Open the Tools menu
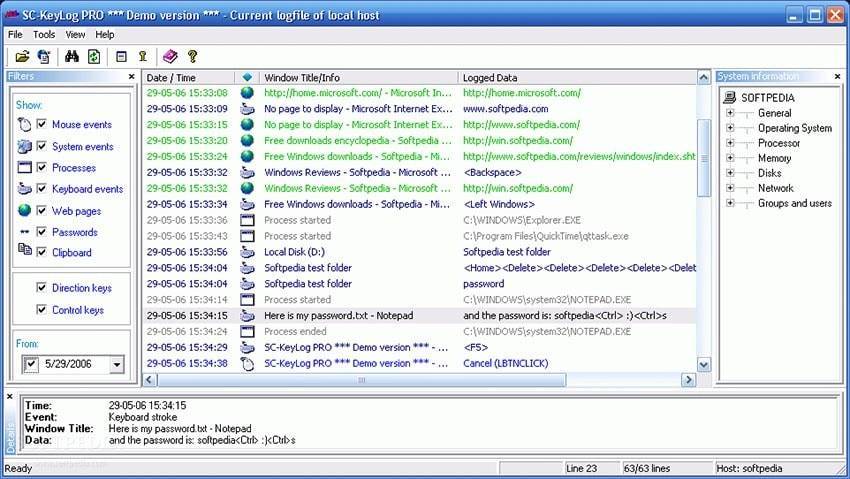The width and height of the screenshot is (850, 479). click(x=44, y=34)
